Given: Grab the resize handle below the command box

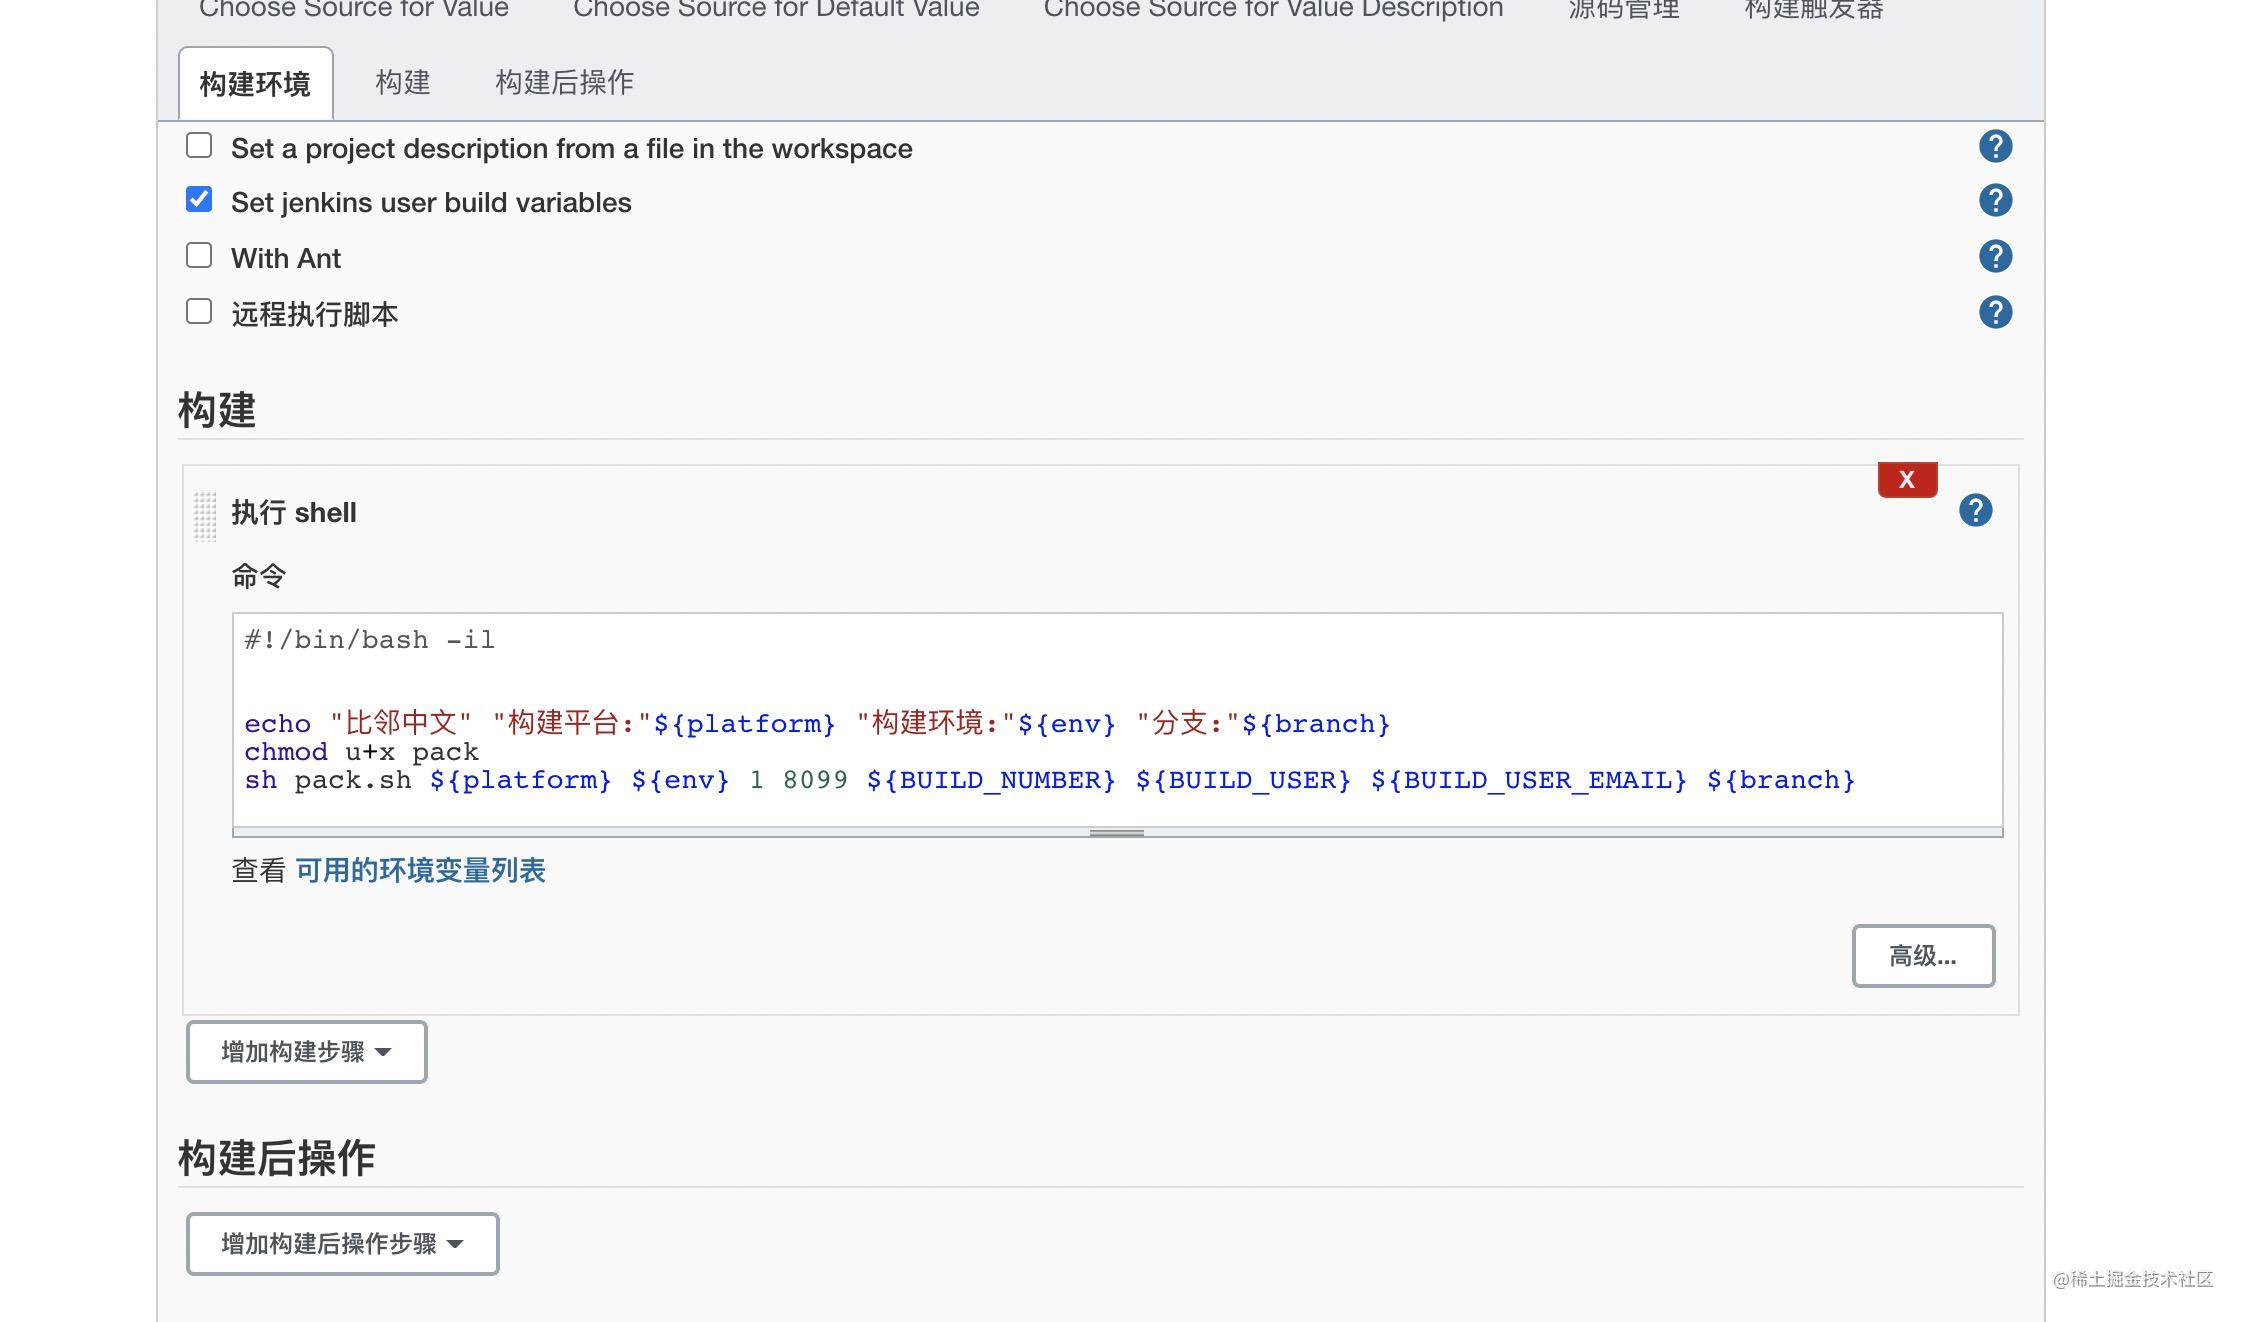Looking at the screenshot, I should (x=1117, y=832).
